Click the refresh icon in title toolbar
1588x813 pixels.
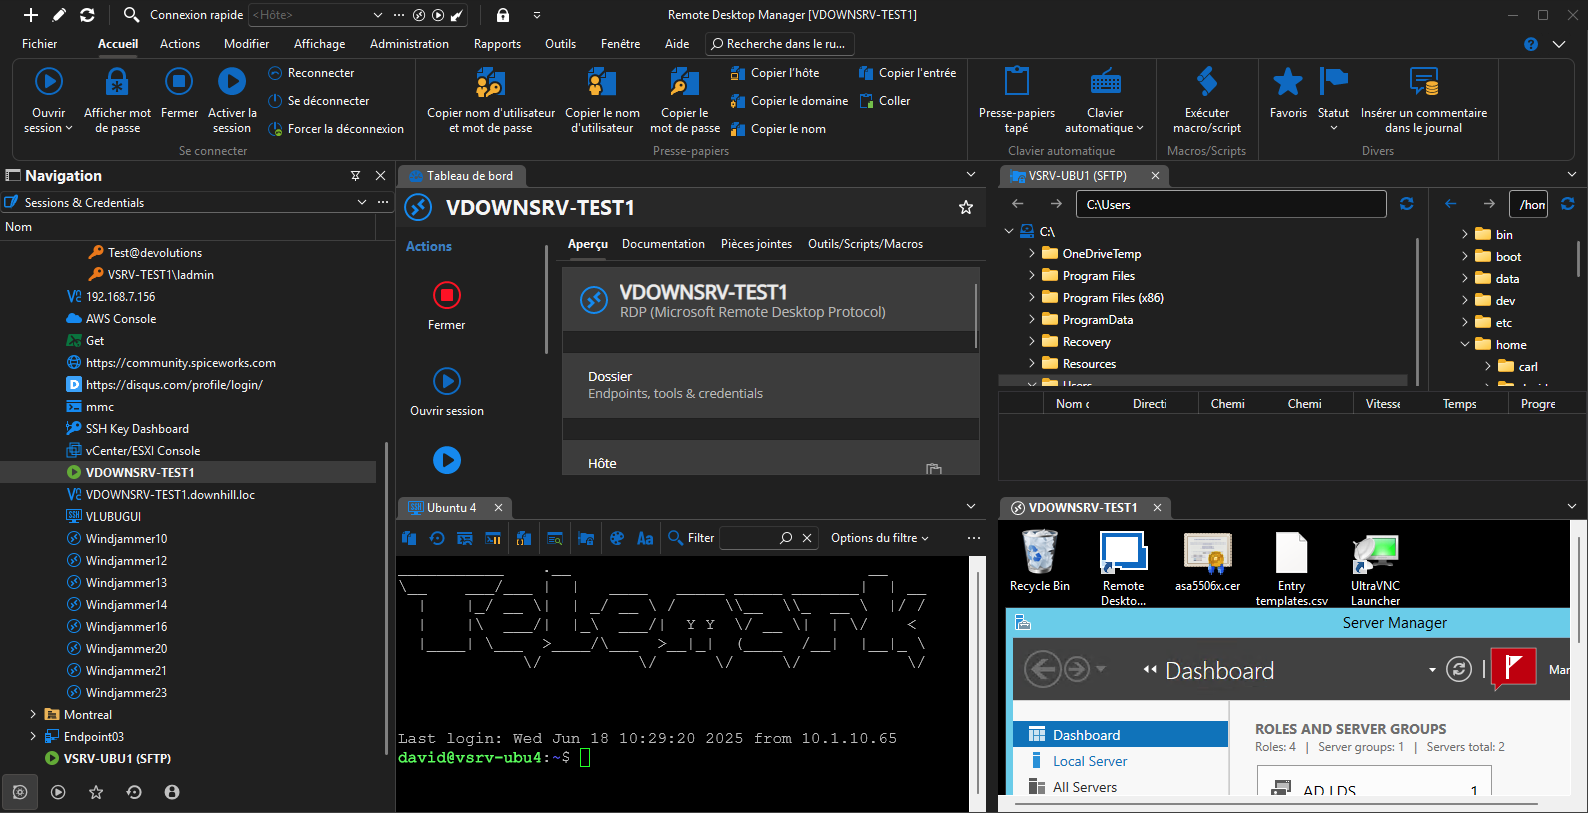pos(87,15)
